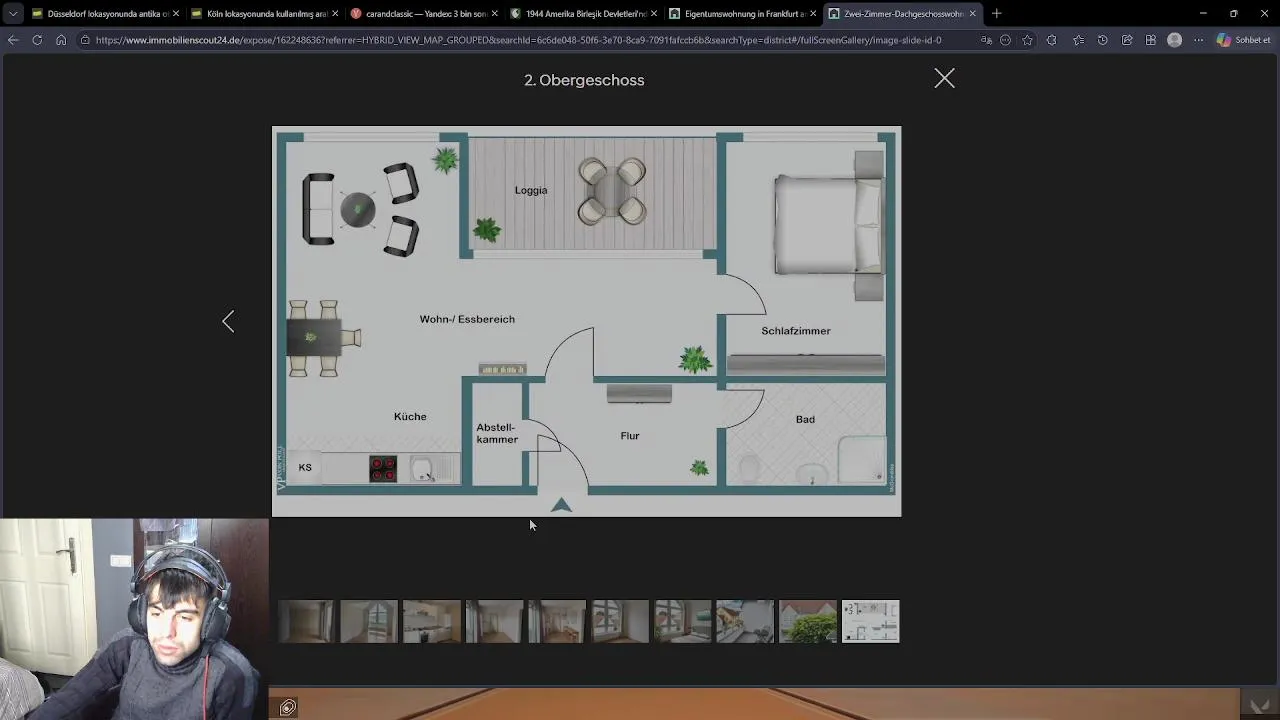Click the browser back arrow

[x=13, y=40]
